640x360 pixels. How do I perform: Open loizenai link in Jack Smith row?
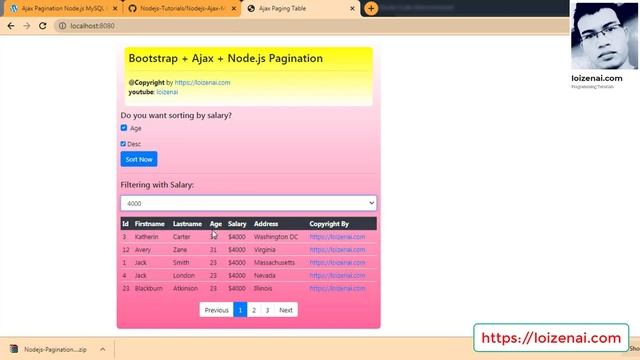tap(337, 263)
